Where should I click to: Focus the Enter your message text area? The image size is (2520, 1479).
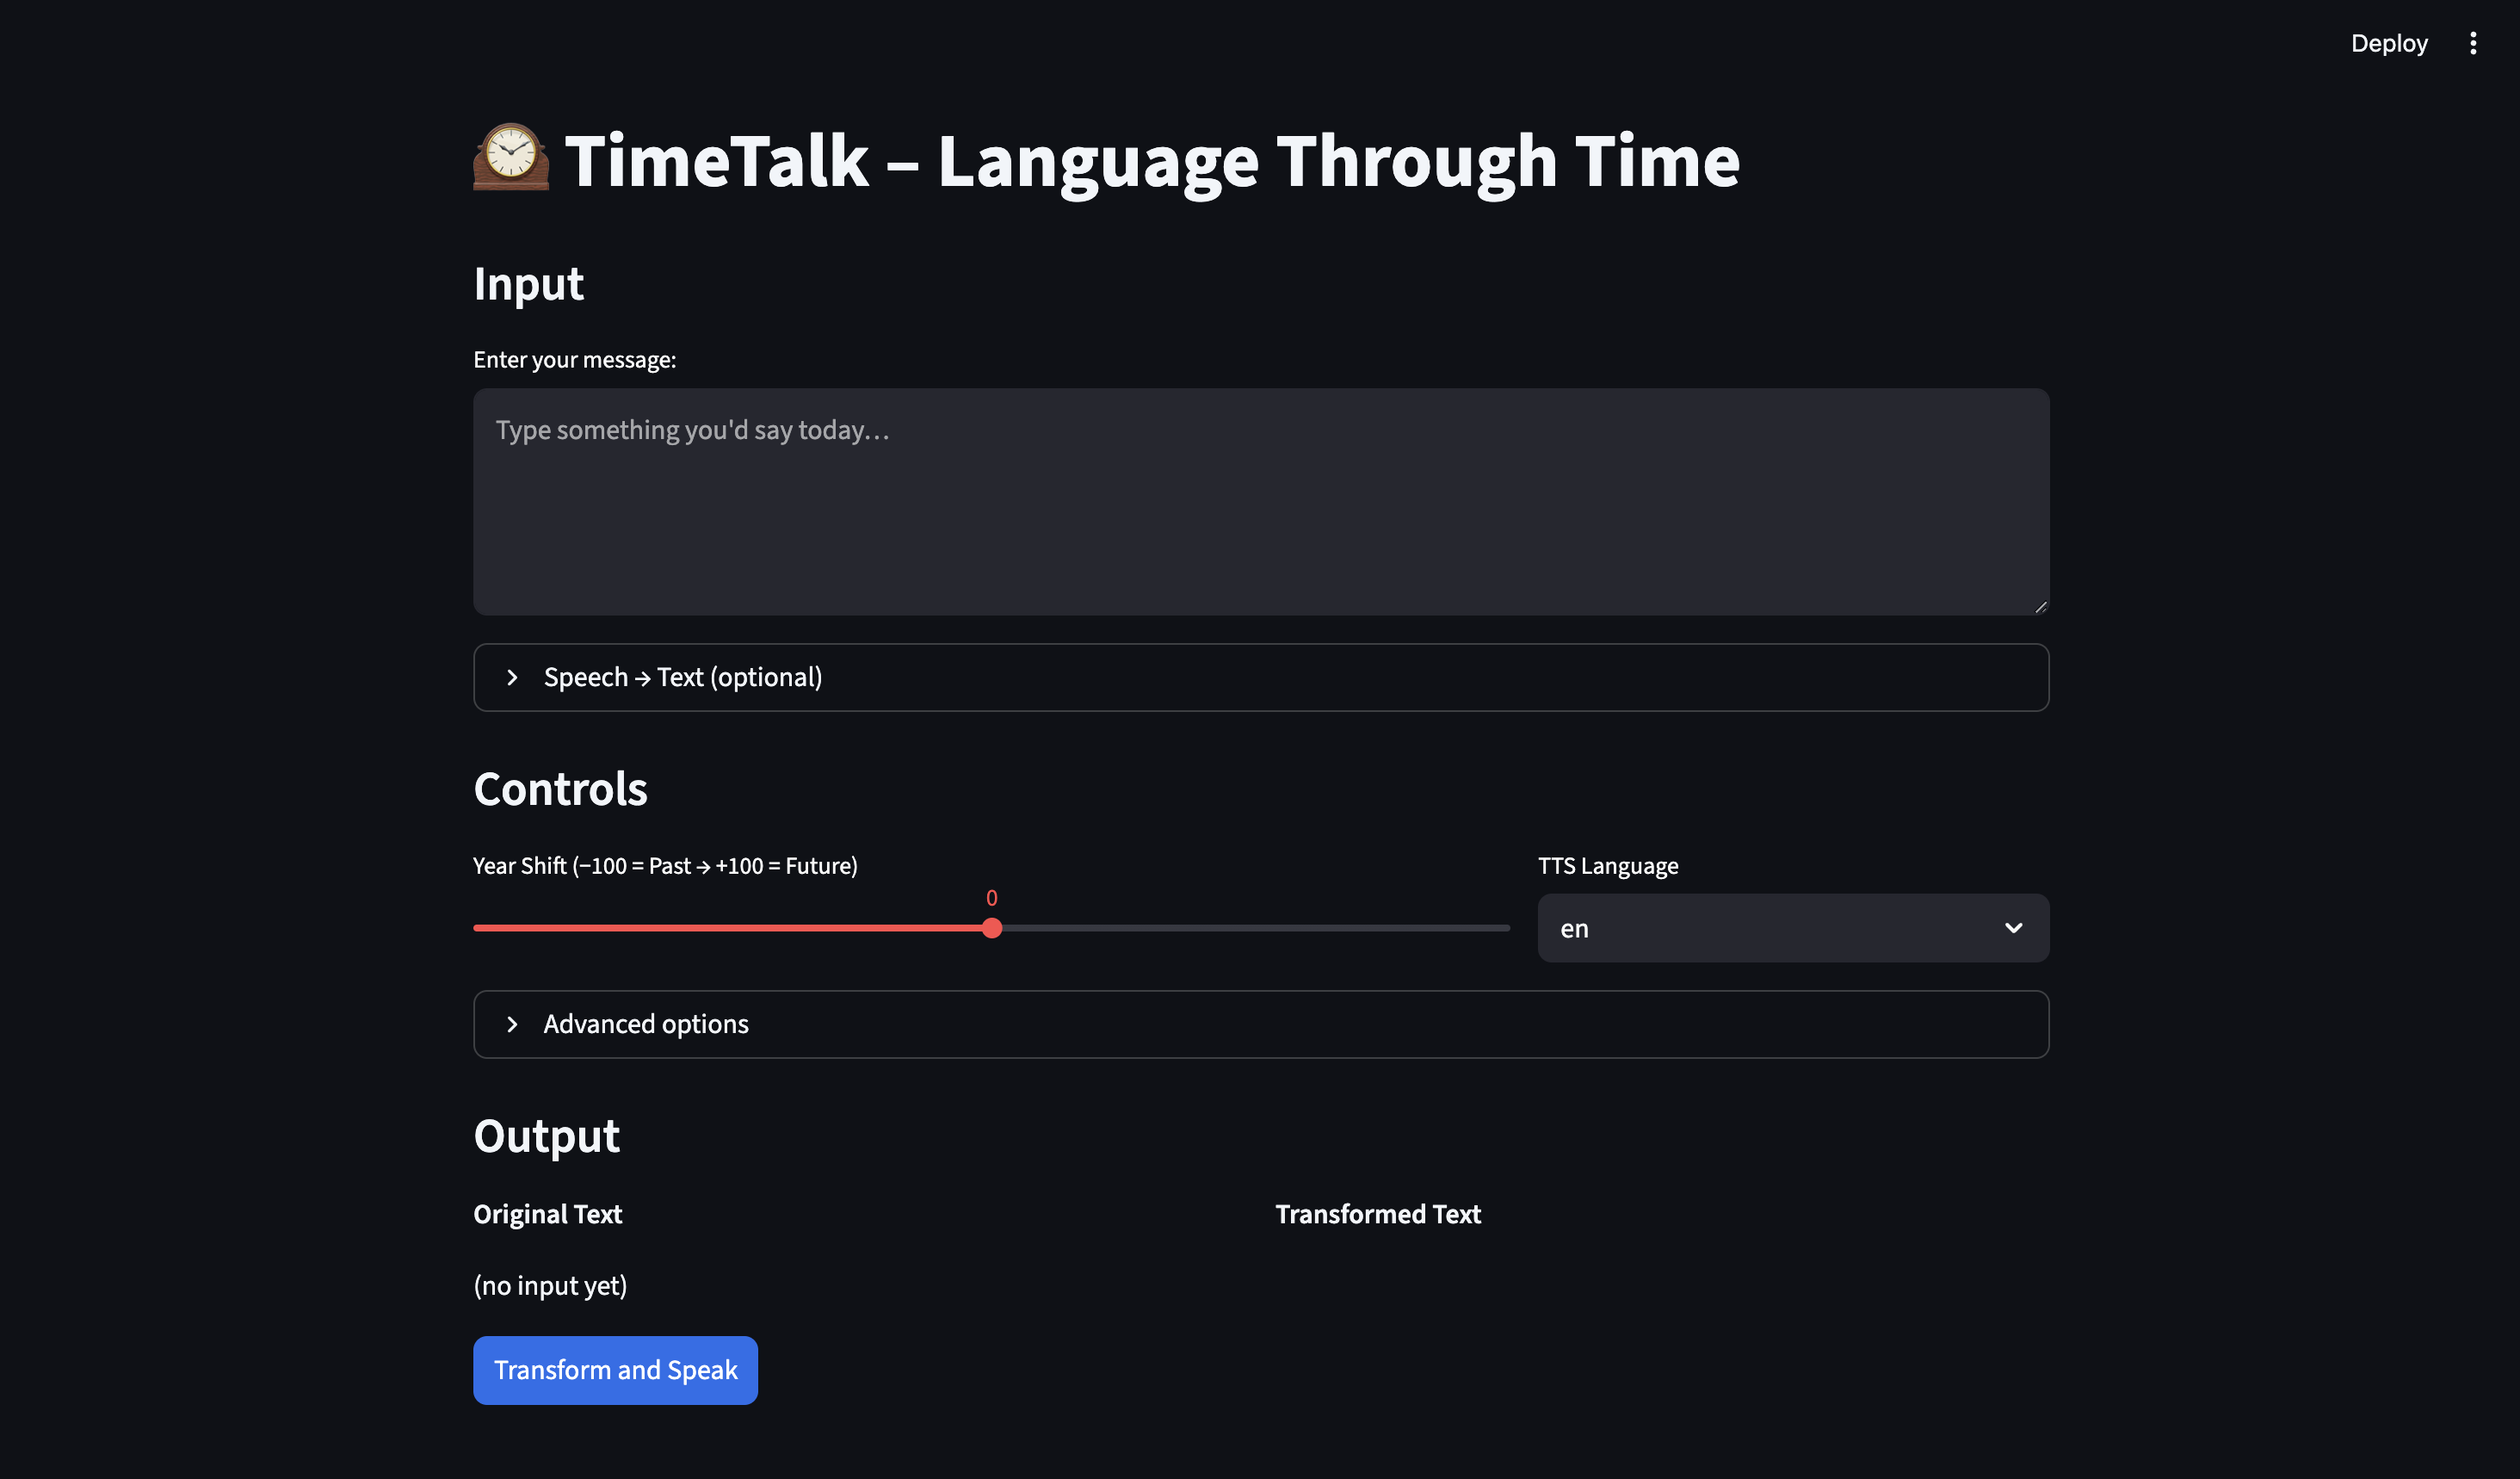tap(1260, 501)
